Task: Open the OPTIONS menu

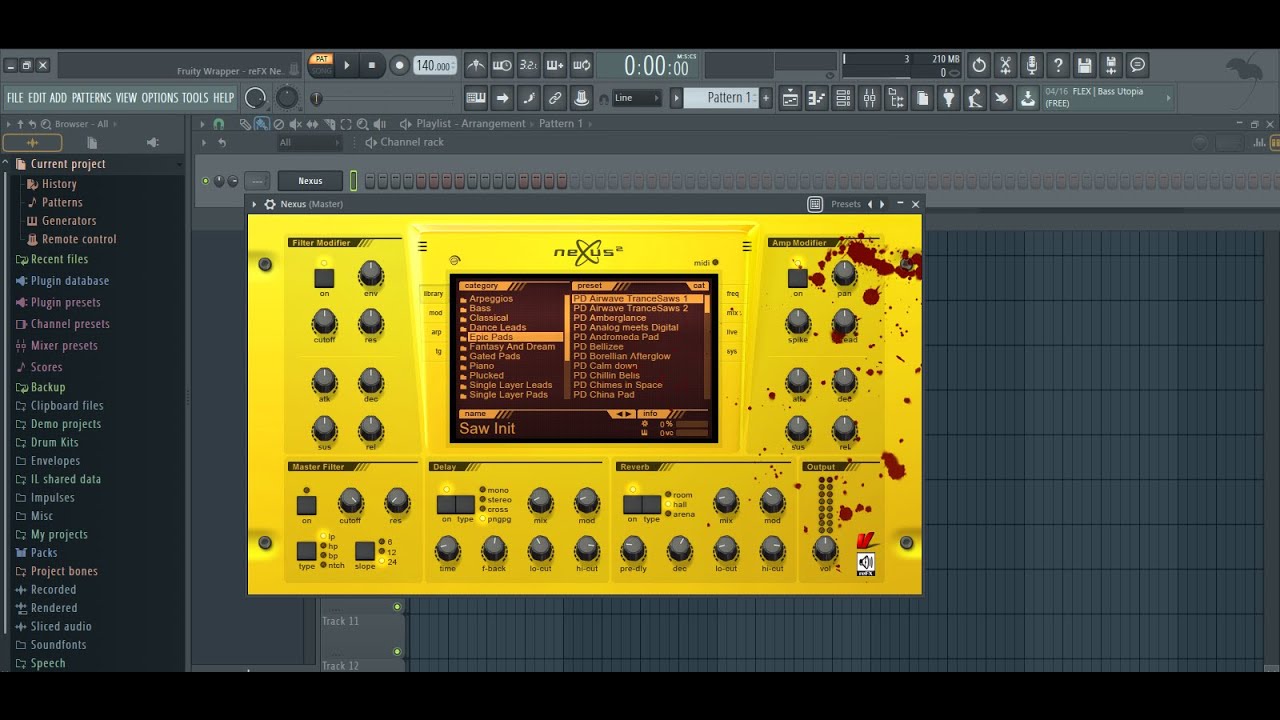Action: tap(160, 98)
